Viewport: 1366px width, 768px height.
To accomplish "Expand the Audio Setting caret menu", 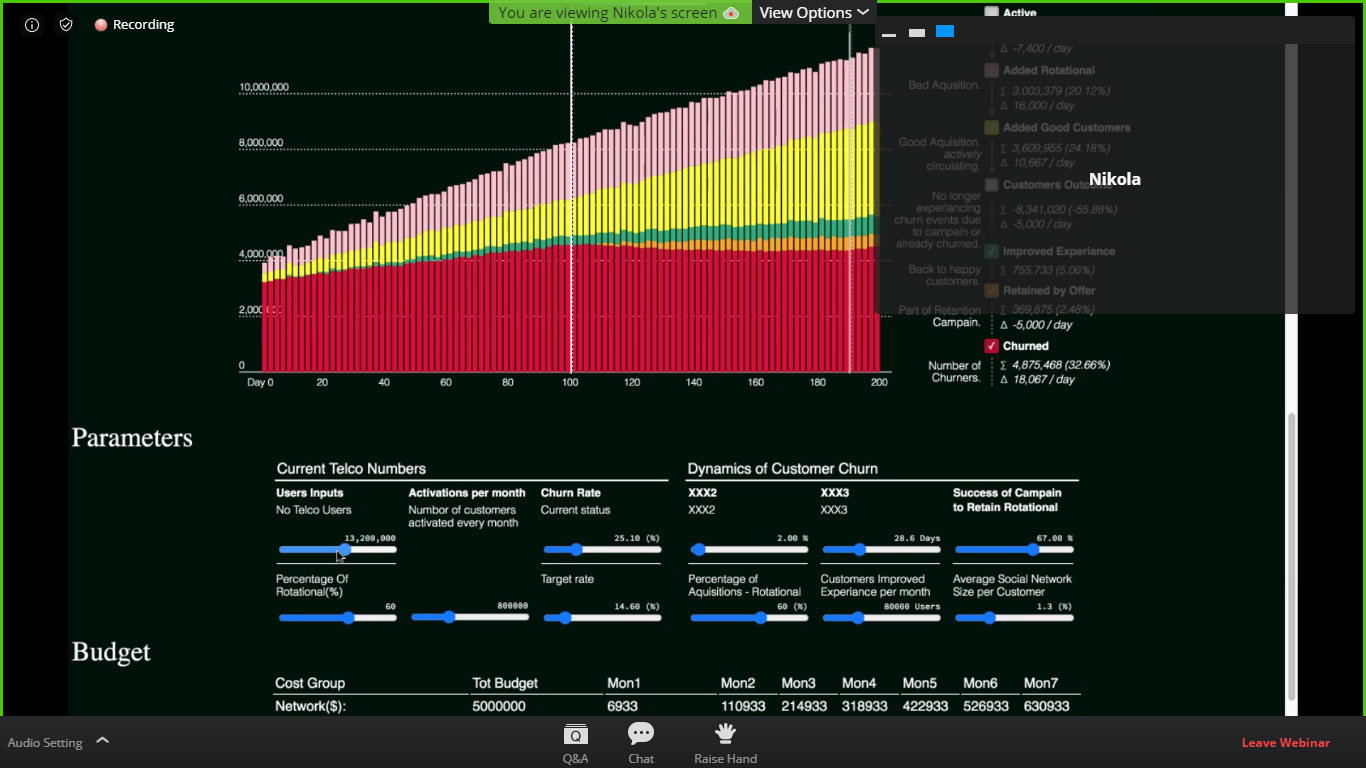I will [102, 741].
